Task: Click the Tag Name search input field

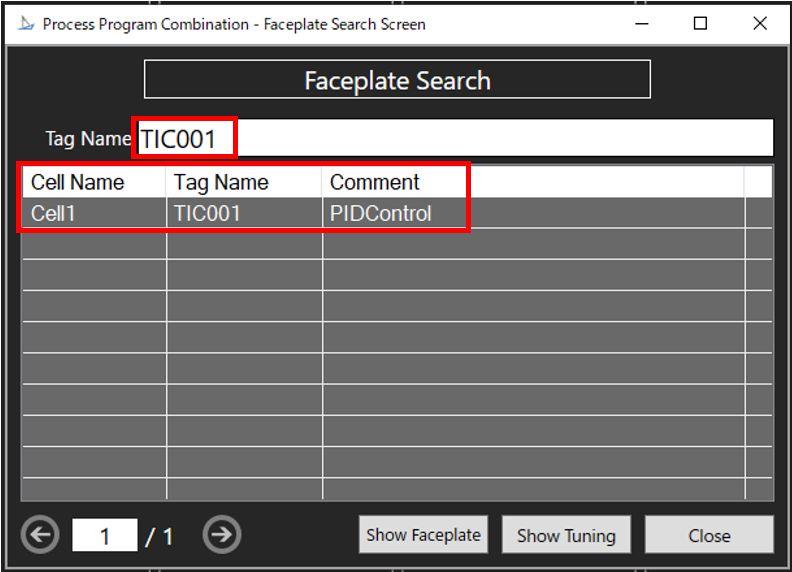Action: [x=500, y=138]
